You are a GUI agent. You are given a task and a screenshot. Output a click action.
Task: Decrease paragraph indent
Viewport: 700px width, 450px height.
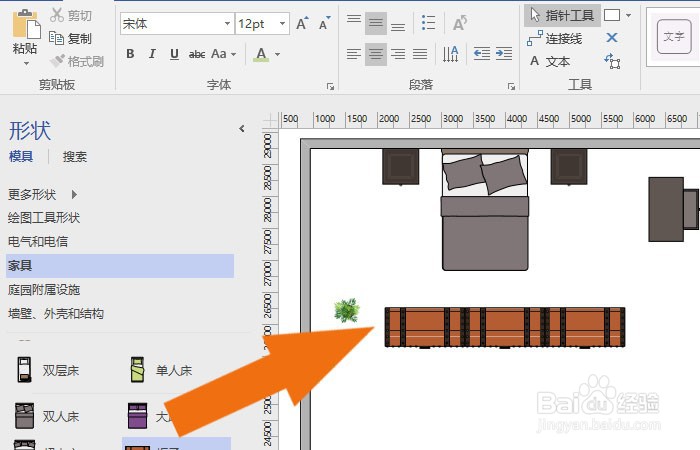coord(482,54)
